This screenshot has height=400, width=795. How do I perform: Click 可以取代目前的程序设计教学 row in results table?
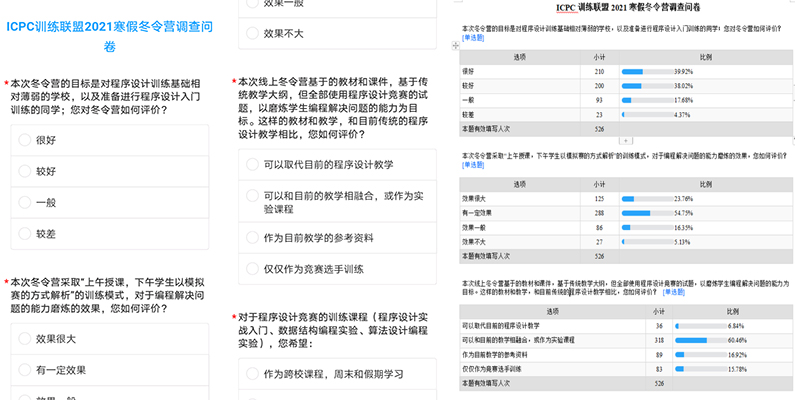coord(500,326)
